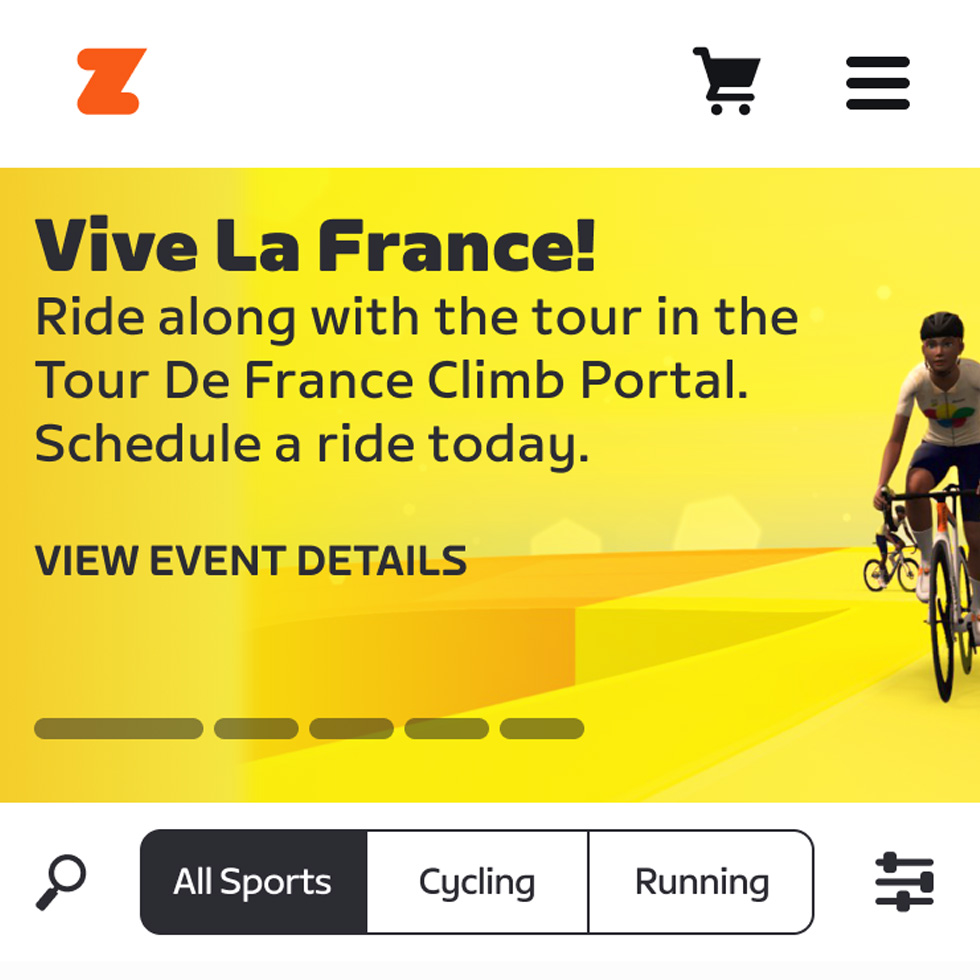Select the fourth carousel slide indicator
Image resolution: width=980 pixels, height=980 pixels.
coord(446,728)
